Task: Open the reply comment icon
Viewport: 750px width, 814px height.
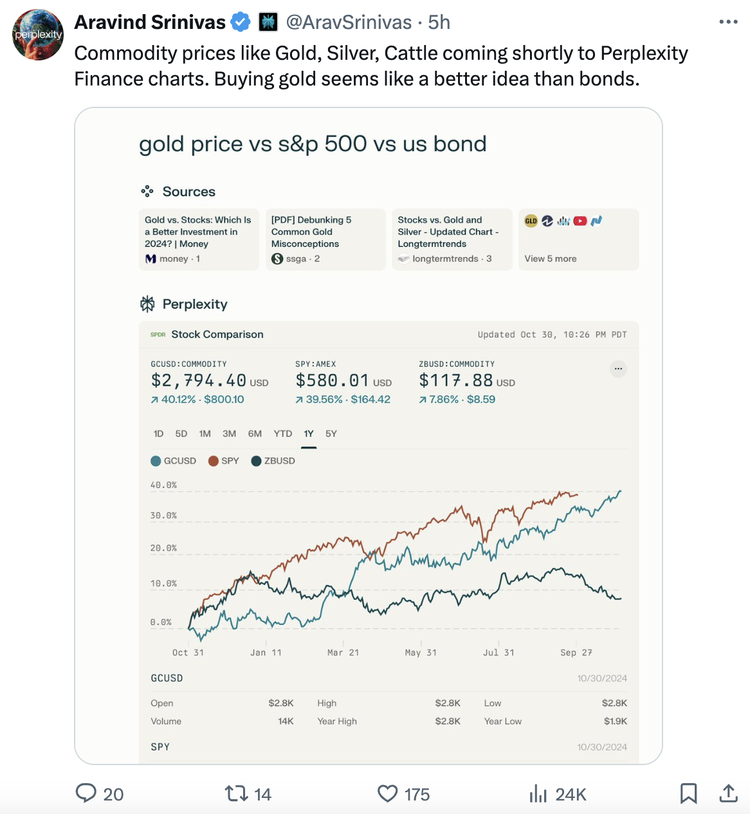Action: click(86, 793)
